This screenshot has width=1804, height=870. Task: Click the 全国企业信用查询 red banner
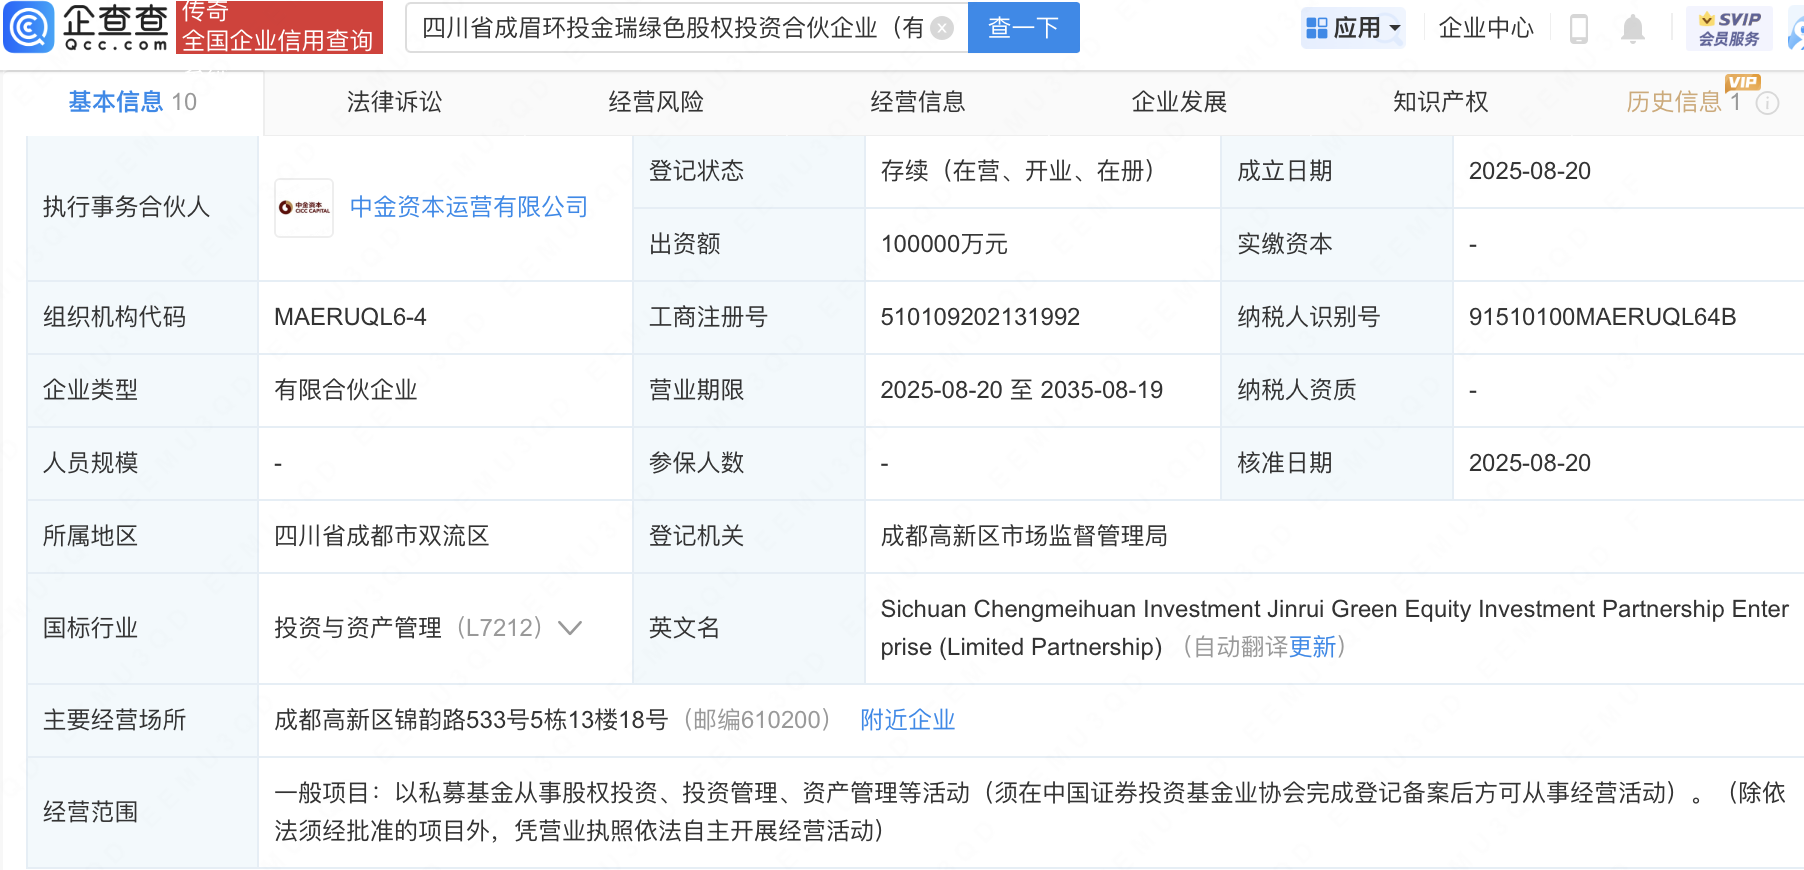tap(279, 28)
